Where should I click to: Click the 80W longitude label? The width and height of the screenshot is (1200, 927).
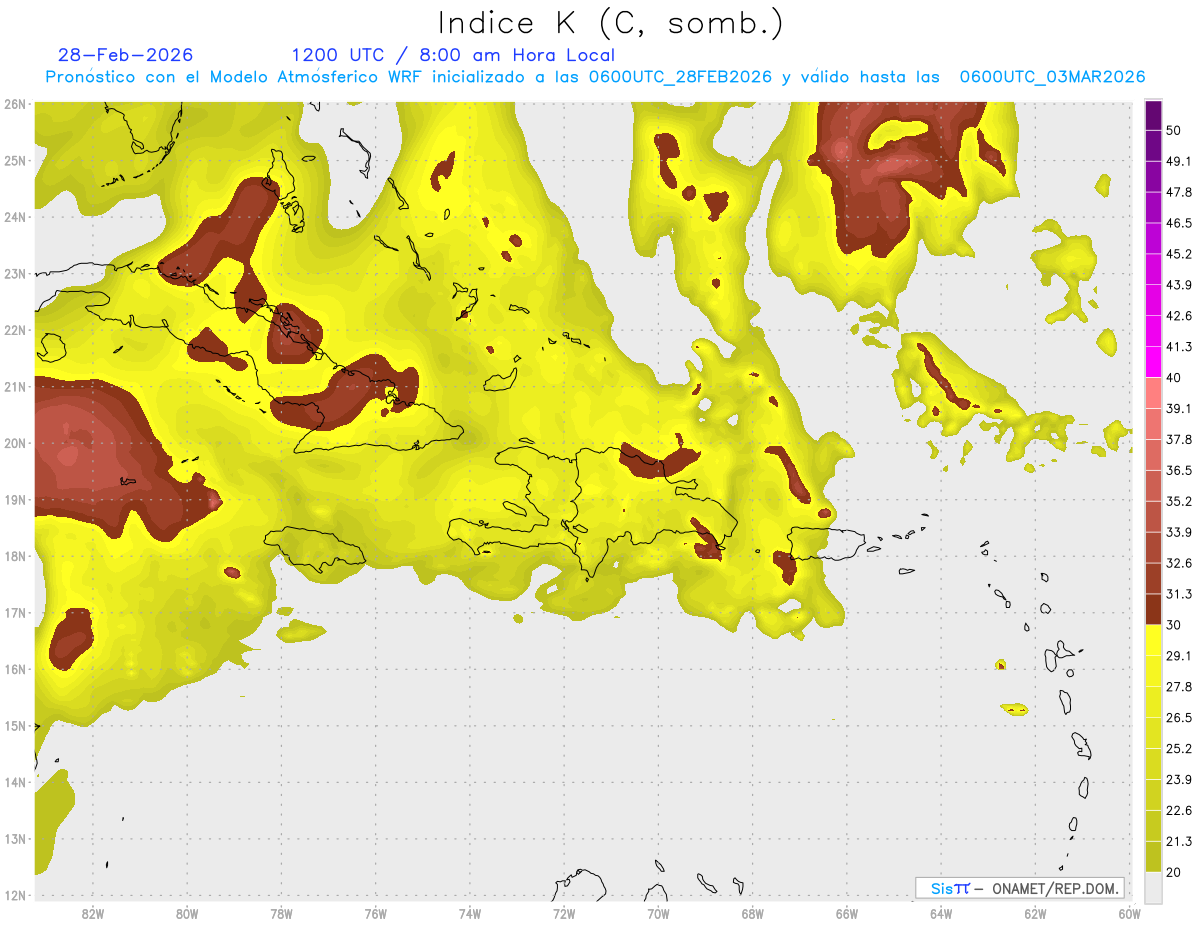(x=187, y=913)
